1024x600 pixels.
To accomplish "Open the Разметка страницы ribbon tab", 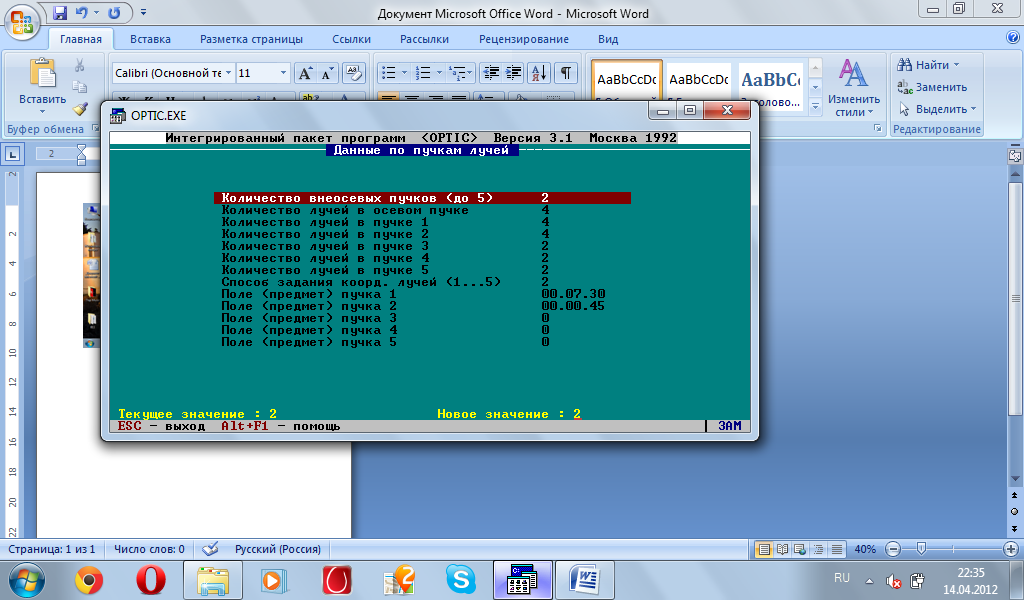I will 251,39.
